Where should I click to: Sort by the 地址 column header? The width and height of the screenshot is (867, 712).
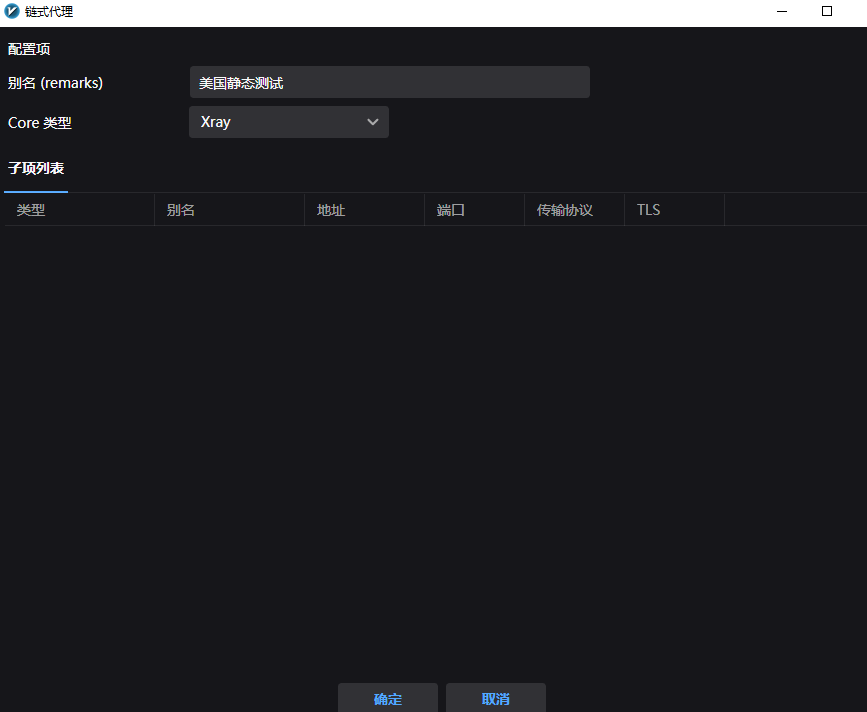[x=364, y=210]
